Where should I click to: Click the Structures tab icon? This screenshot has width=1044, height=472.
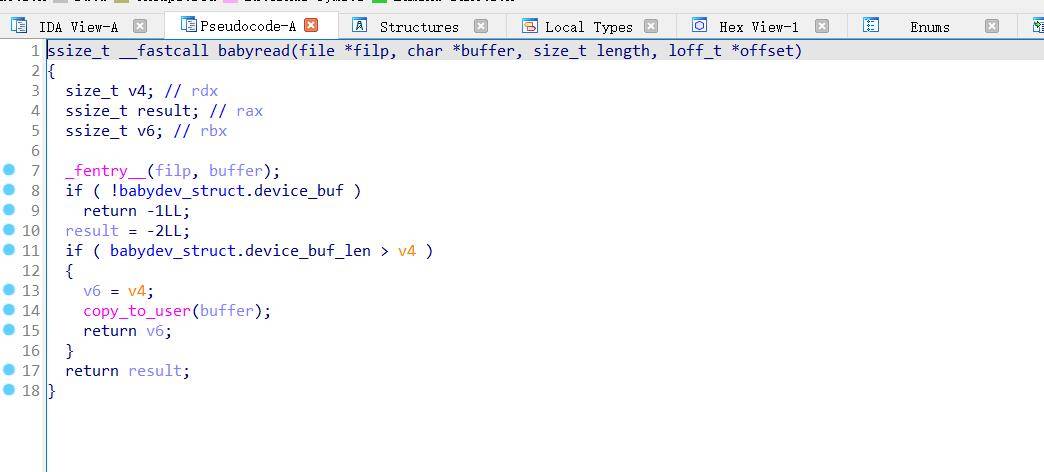(360, 26)
